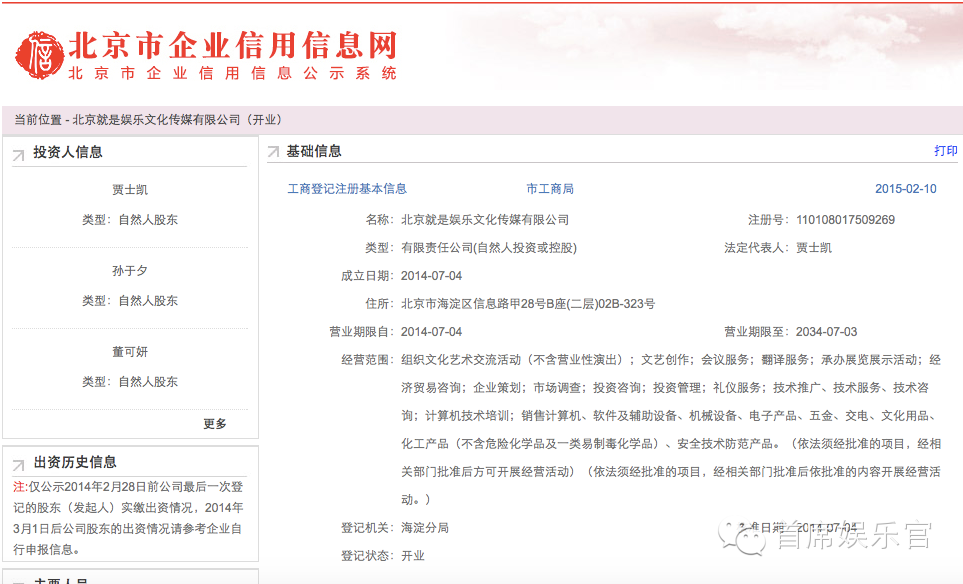Image resolution: width=963 pixels, height=584 pixels.
Task: Click the red 注 note in 出资历史信息
Action: 19,487
